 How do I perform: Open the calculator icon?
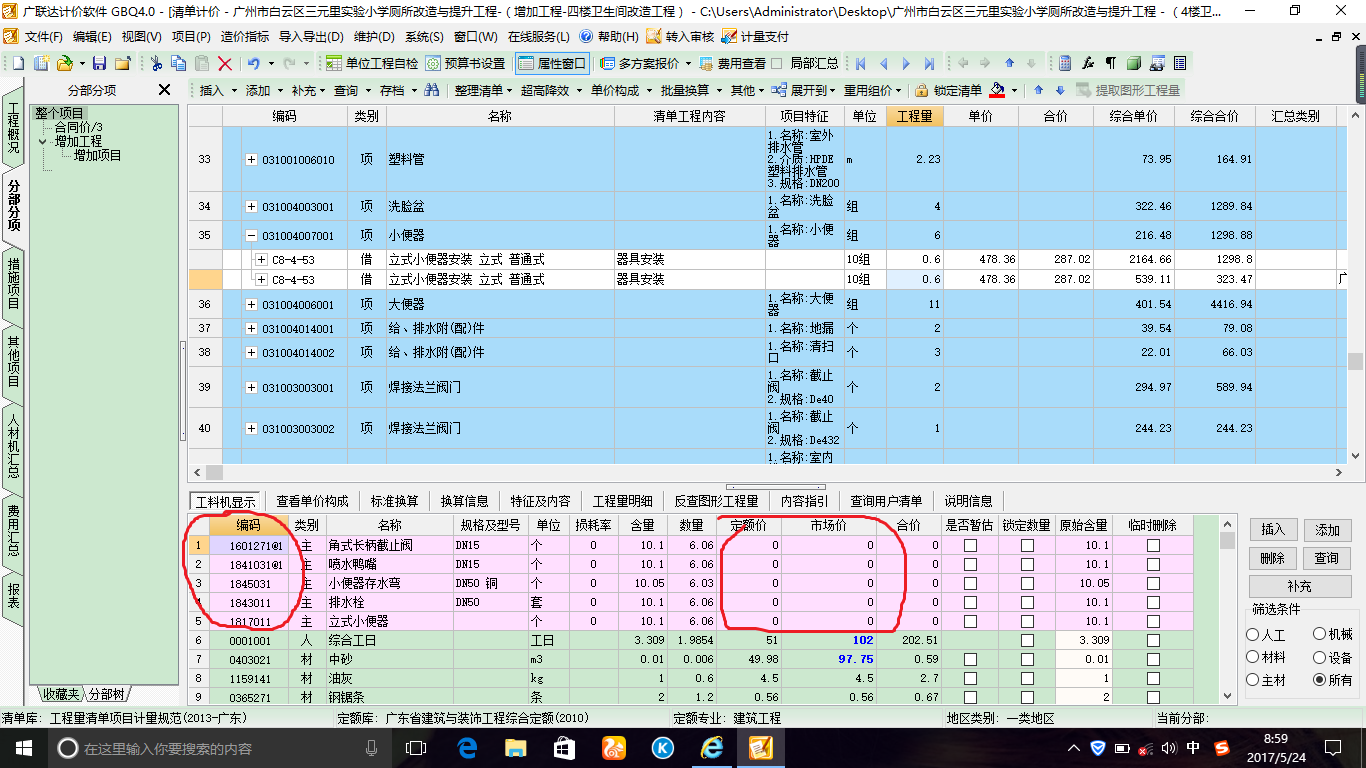[1065, 63]
